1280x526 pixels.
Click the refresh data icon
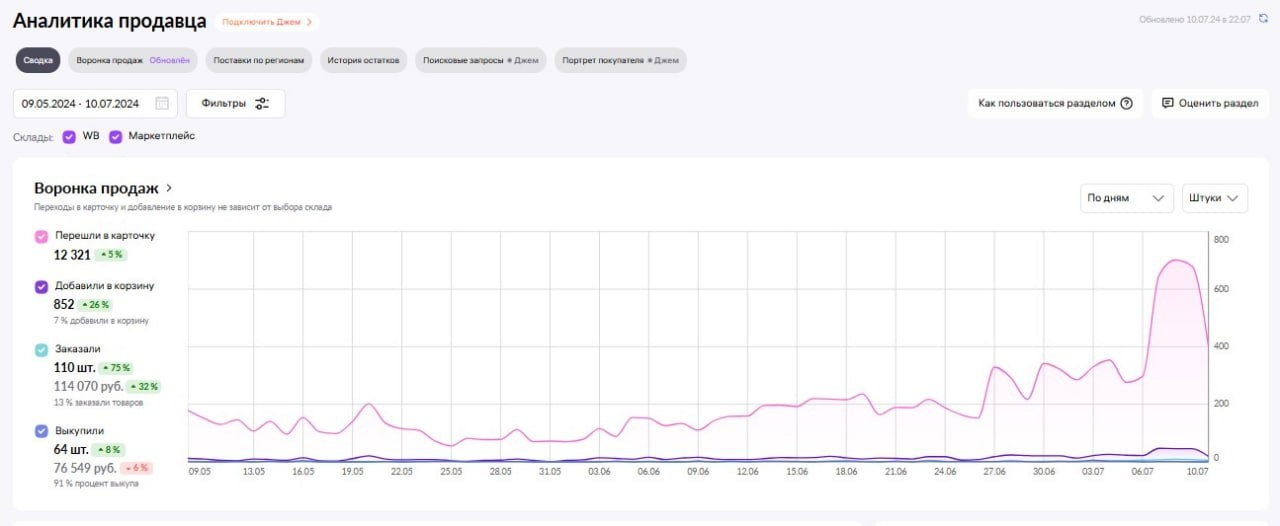[x=1262, y=19]
